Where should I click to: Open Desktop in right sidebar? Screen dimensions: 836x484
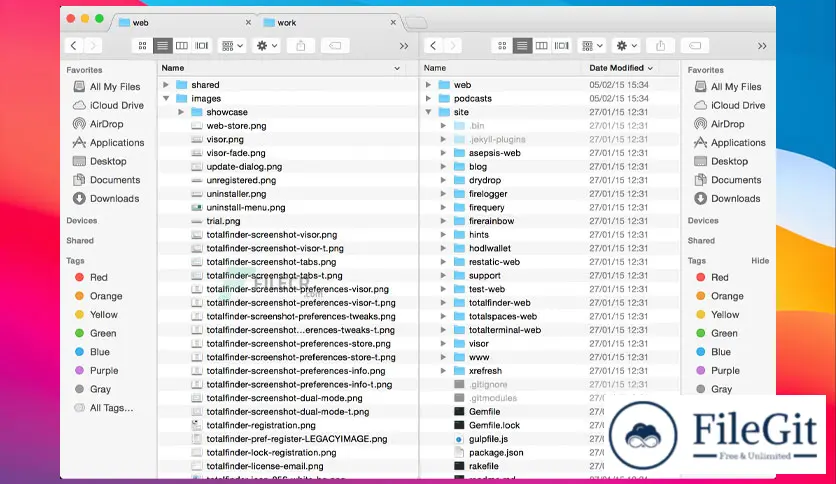tap(721, 162)
